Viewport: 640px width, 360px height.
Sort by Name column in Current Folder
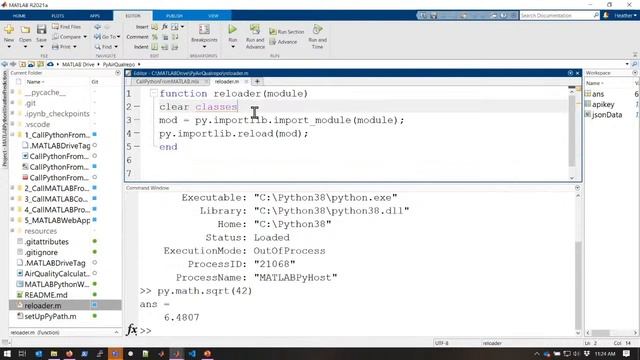point(35,82)
